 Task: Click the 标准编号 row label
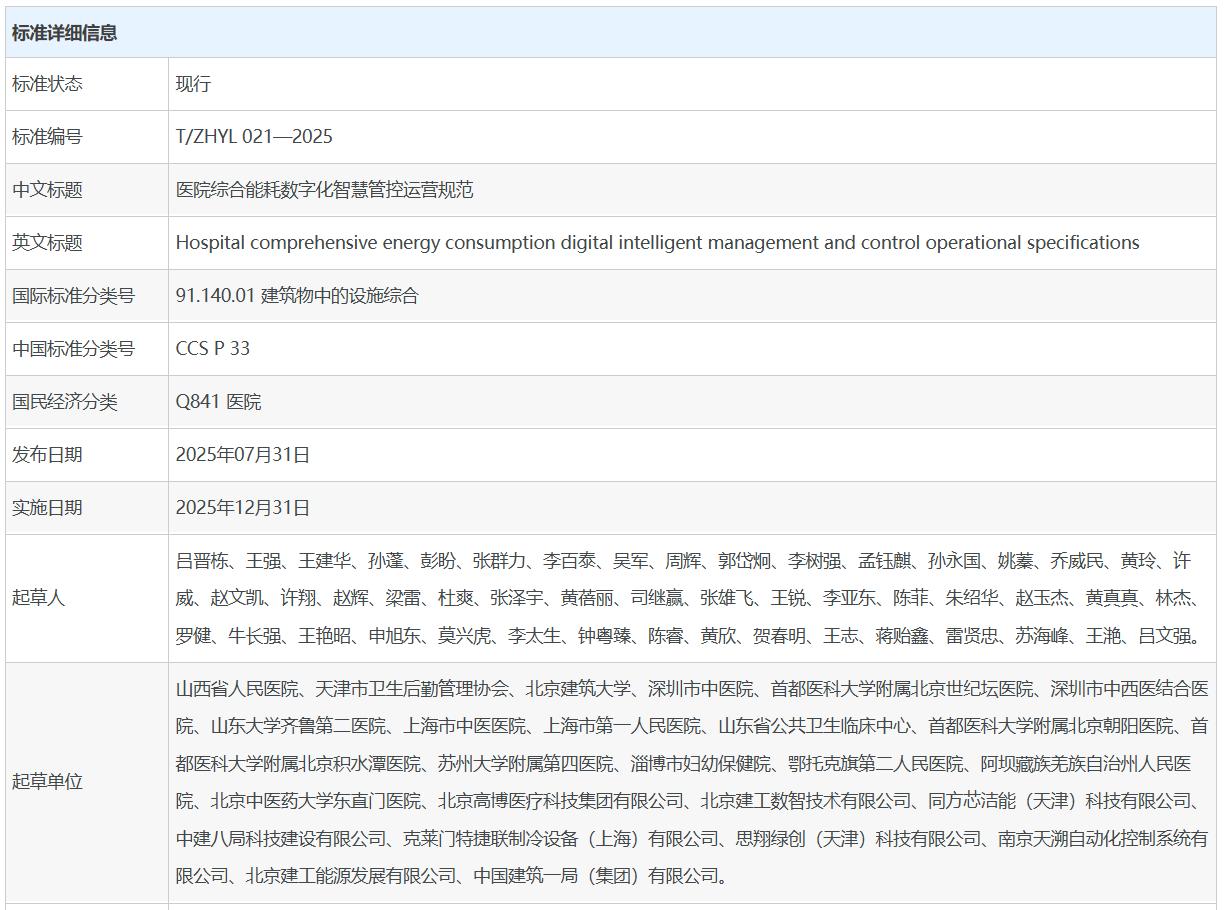pos(47,137)
